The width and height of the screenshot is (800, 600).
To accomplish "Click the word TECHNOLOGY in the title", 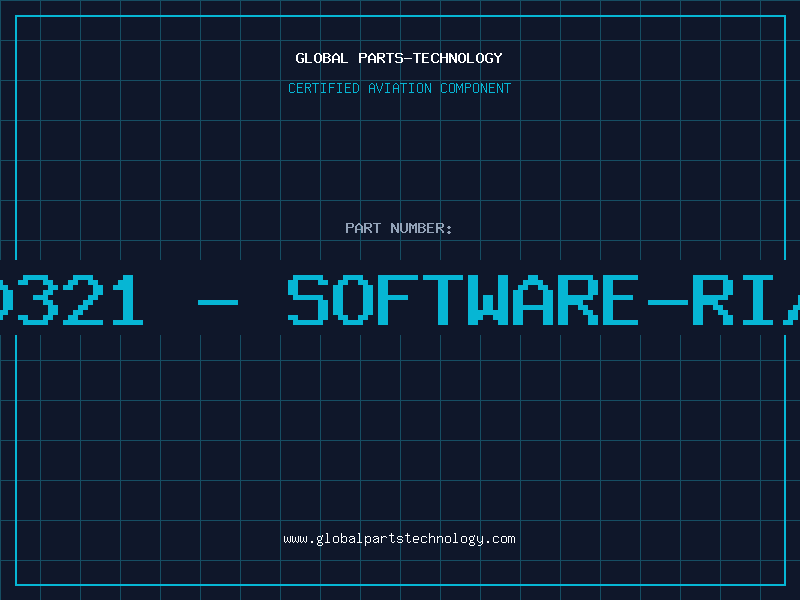I will point(457,59).
